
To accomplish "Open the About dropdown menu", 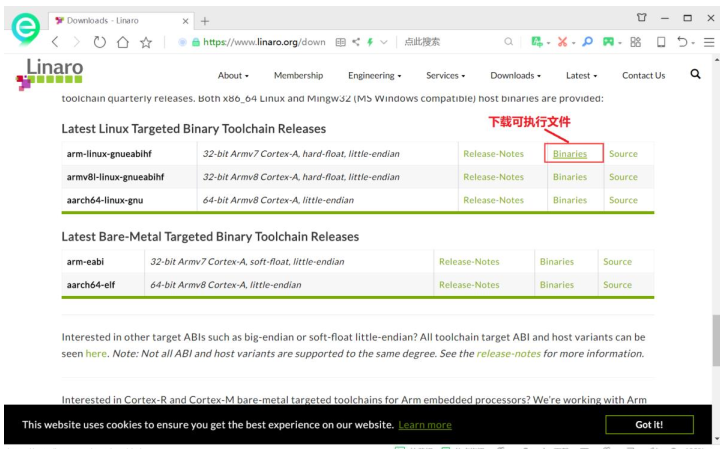I will coord(233,75).
